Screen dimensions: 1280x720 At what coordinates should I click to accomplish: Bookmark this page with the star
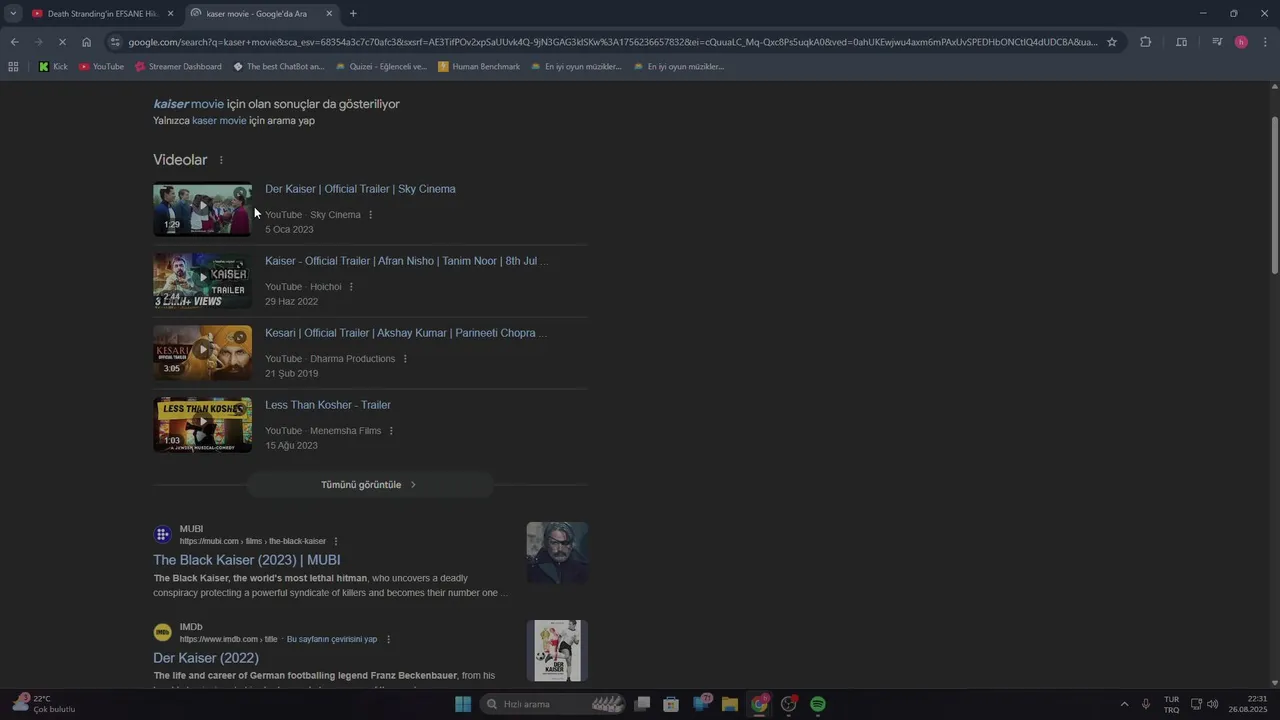click(x=1112, y=42)
